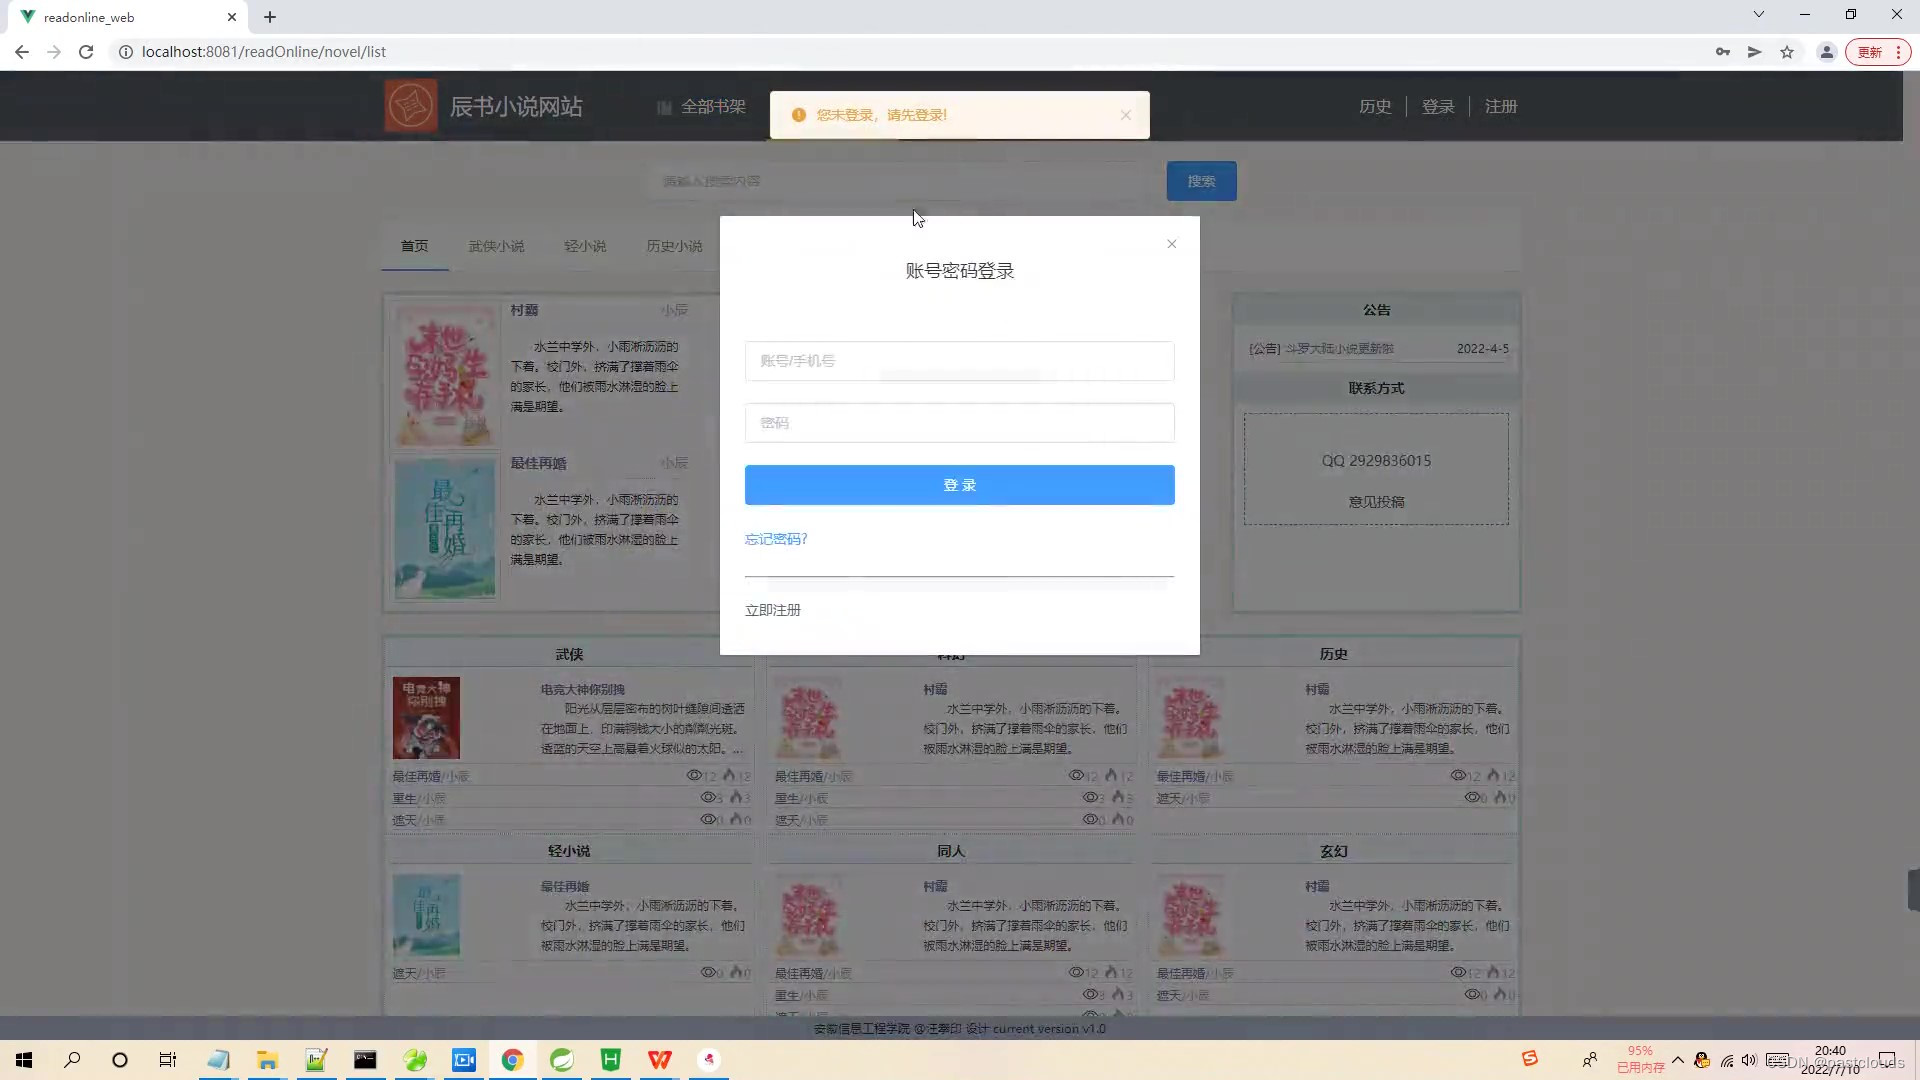Click the 账号/手机号 input field
The image size is (1920, 1080).
tap(959, 361)
